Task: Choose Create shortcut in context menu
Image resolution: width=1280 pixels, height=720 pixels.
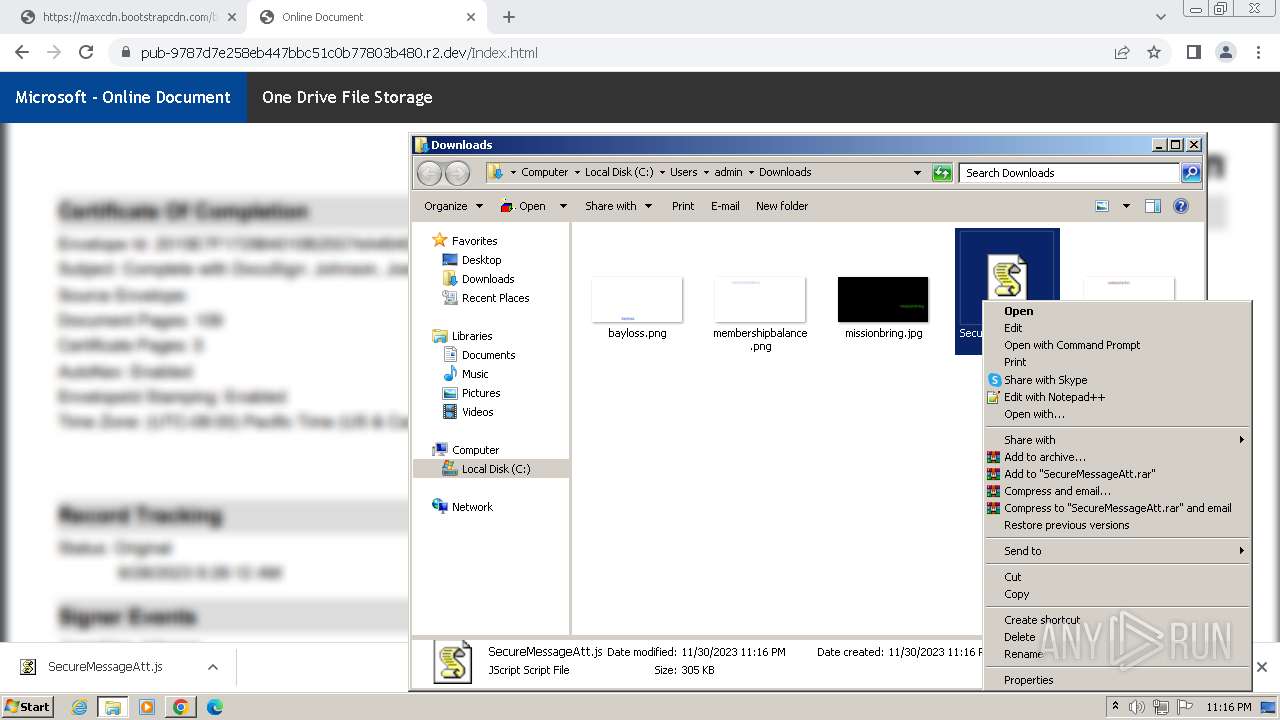Action: [x=1118, y=620]
